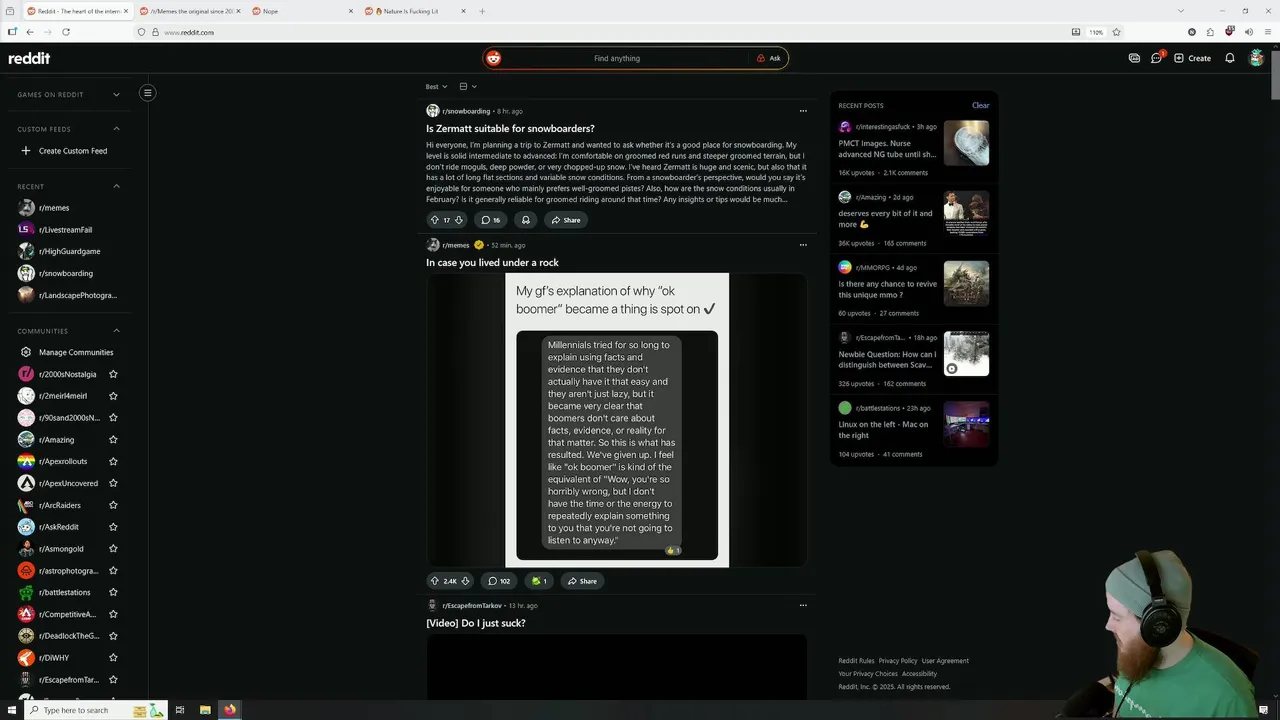
Task: View the award count on the memes post
Action: pyautogui.click(x=539, y=581)
